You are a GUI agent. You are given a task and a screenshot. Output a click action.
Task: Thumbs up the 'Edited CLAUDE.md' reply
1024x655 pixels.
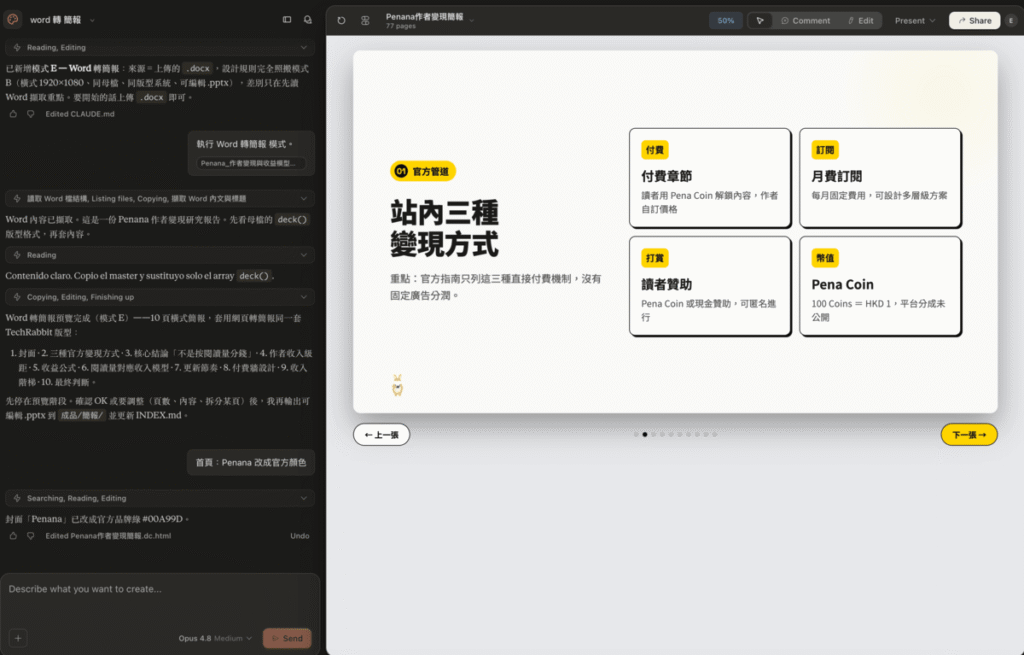click(13, 114)
